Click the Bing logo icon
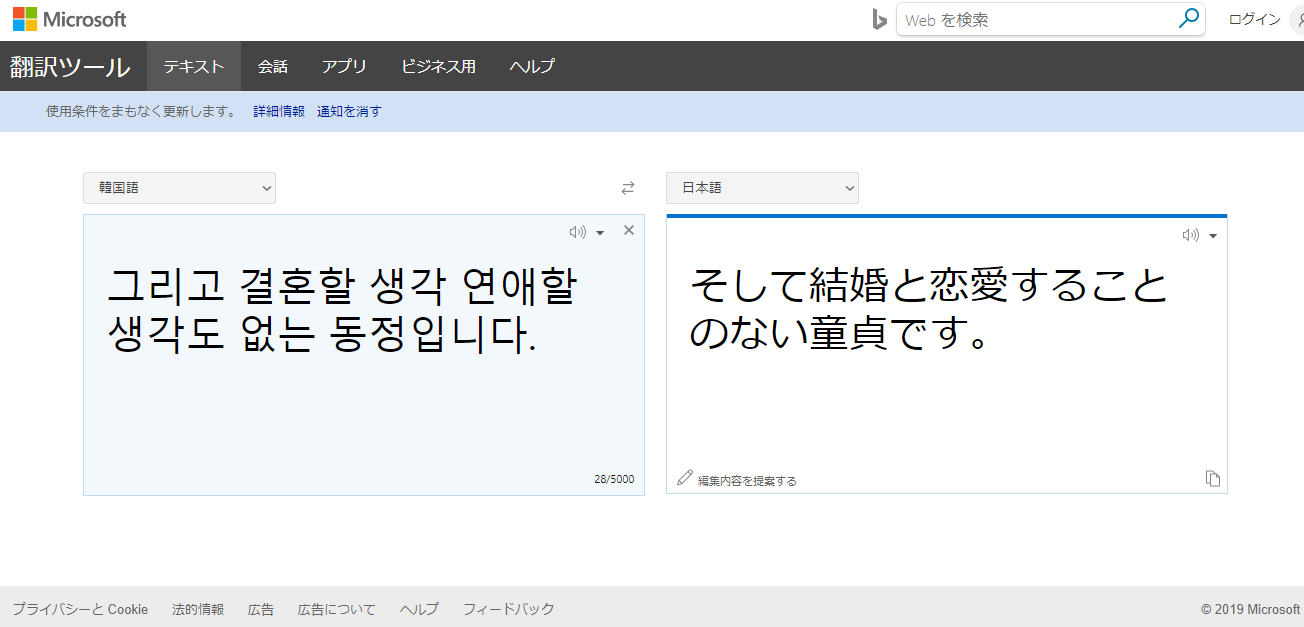The height and width of the screenshot is (627, 1304). [x=879, y=19]
